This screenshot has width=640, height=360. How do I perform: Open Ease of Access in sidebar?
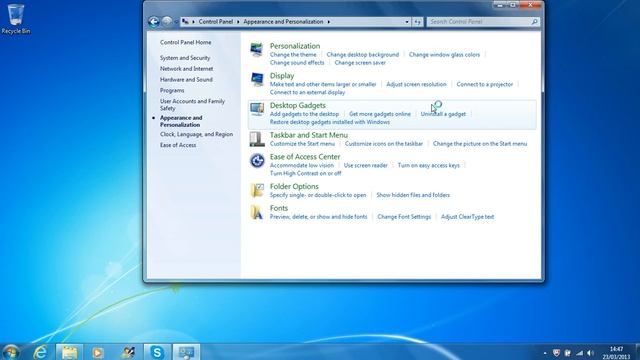[178, 145]
